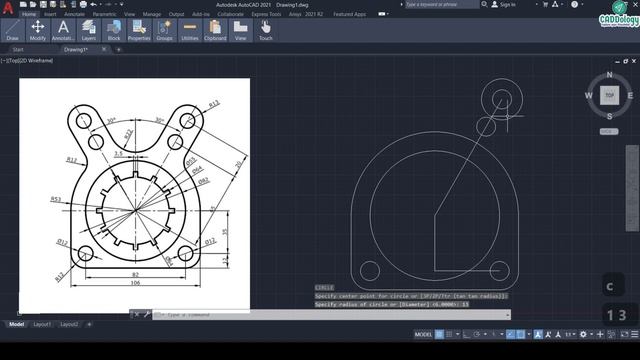
Task: Click the Redo arrow icon
Action: click(109, 4)
